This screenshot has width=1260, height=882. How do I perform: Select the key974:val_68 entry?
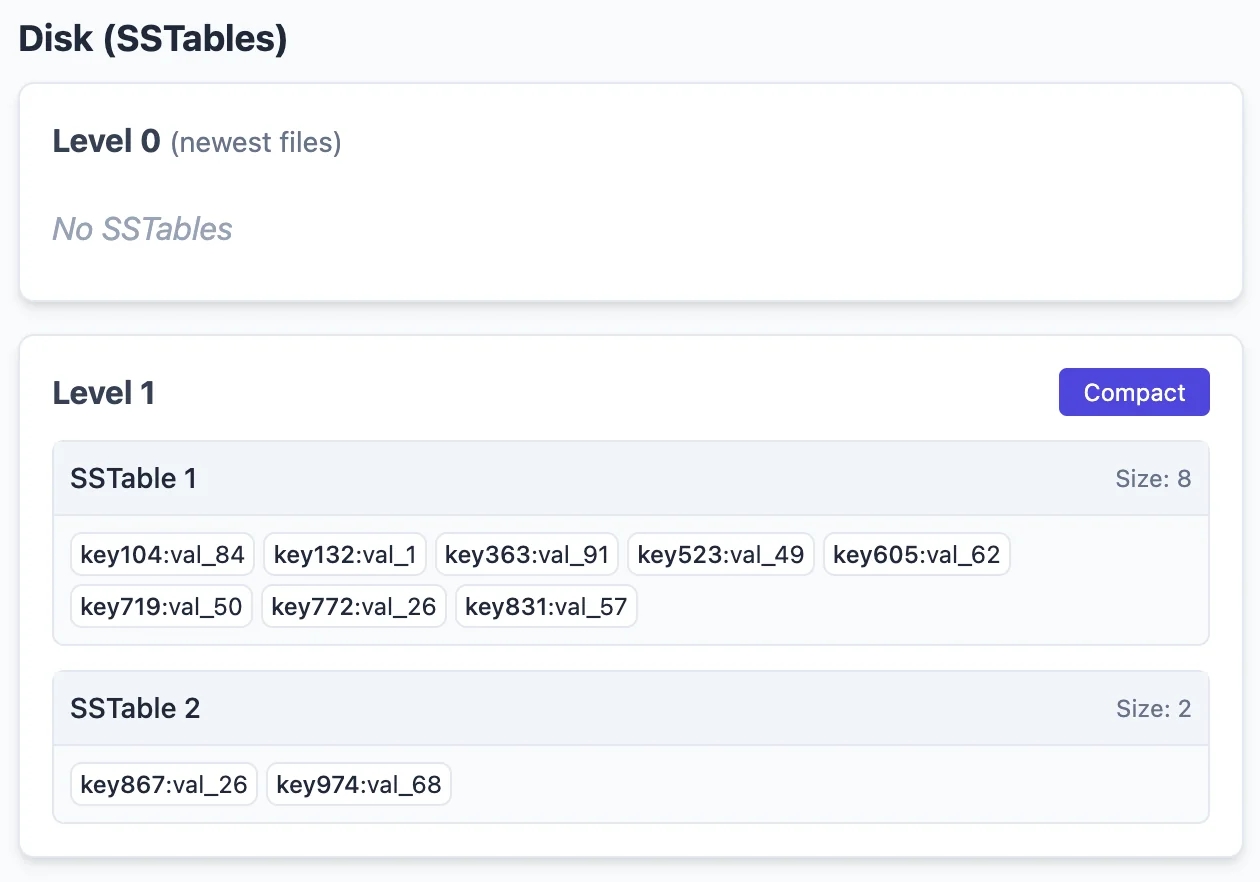tap(359, 785)
